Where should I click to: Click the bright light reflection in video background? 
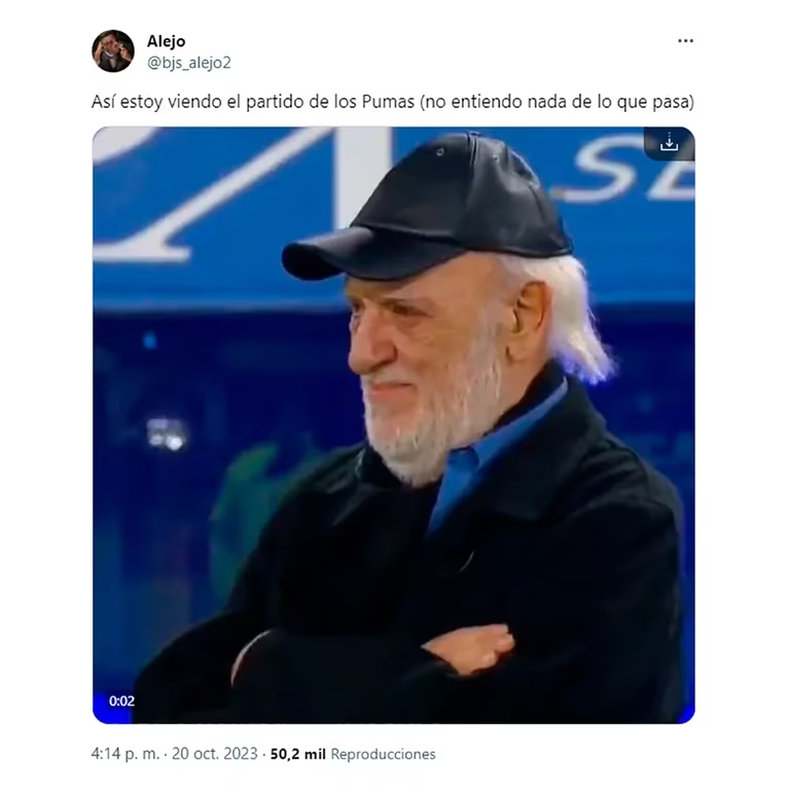(167, 434)
